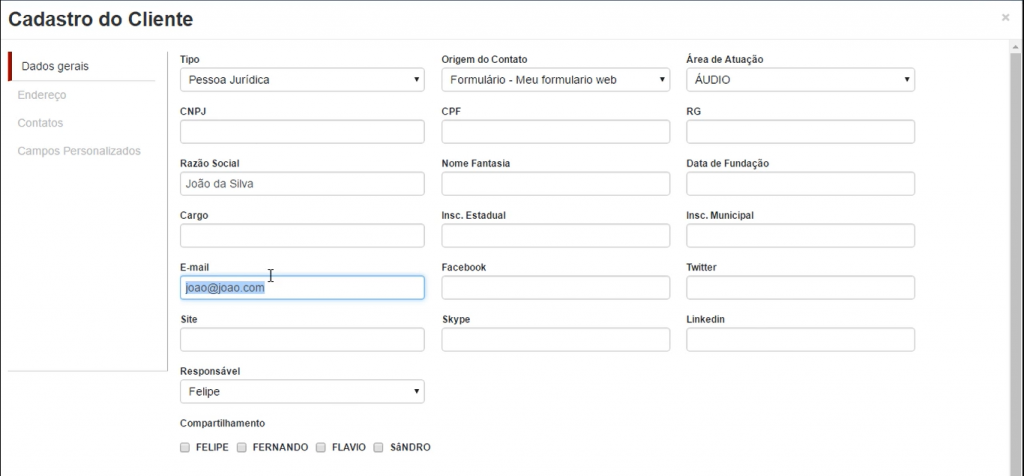Image resolution: width=1024 pixels, height=476 pixels.
Task: Expand the Origem do Contato dropdown
Action: point(555,80)
